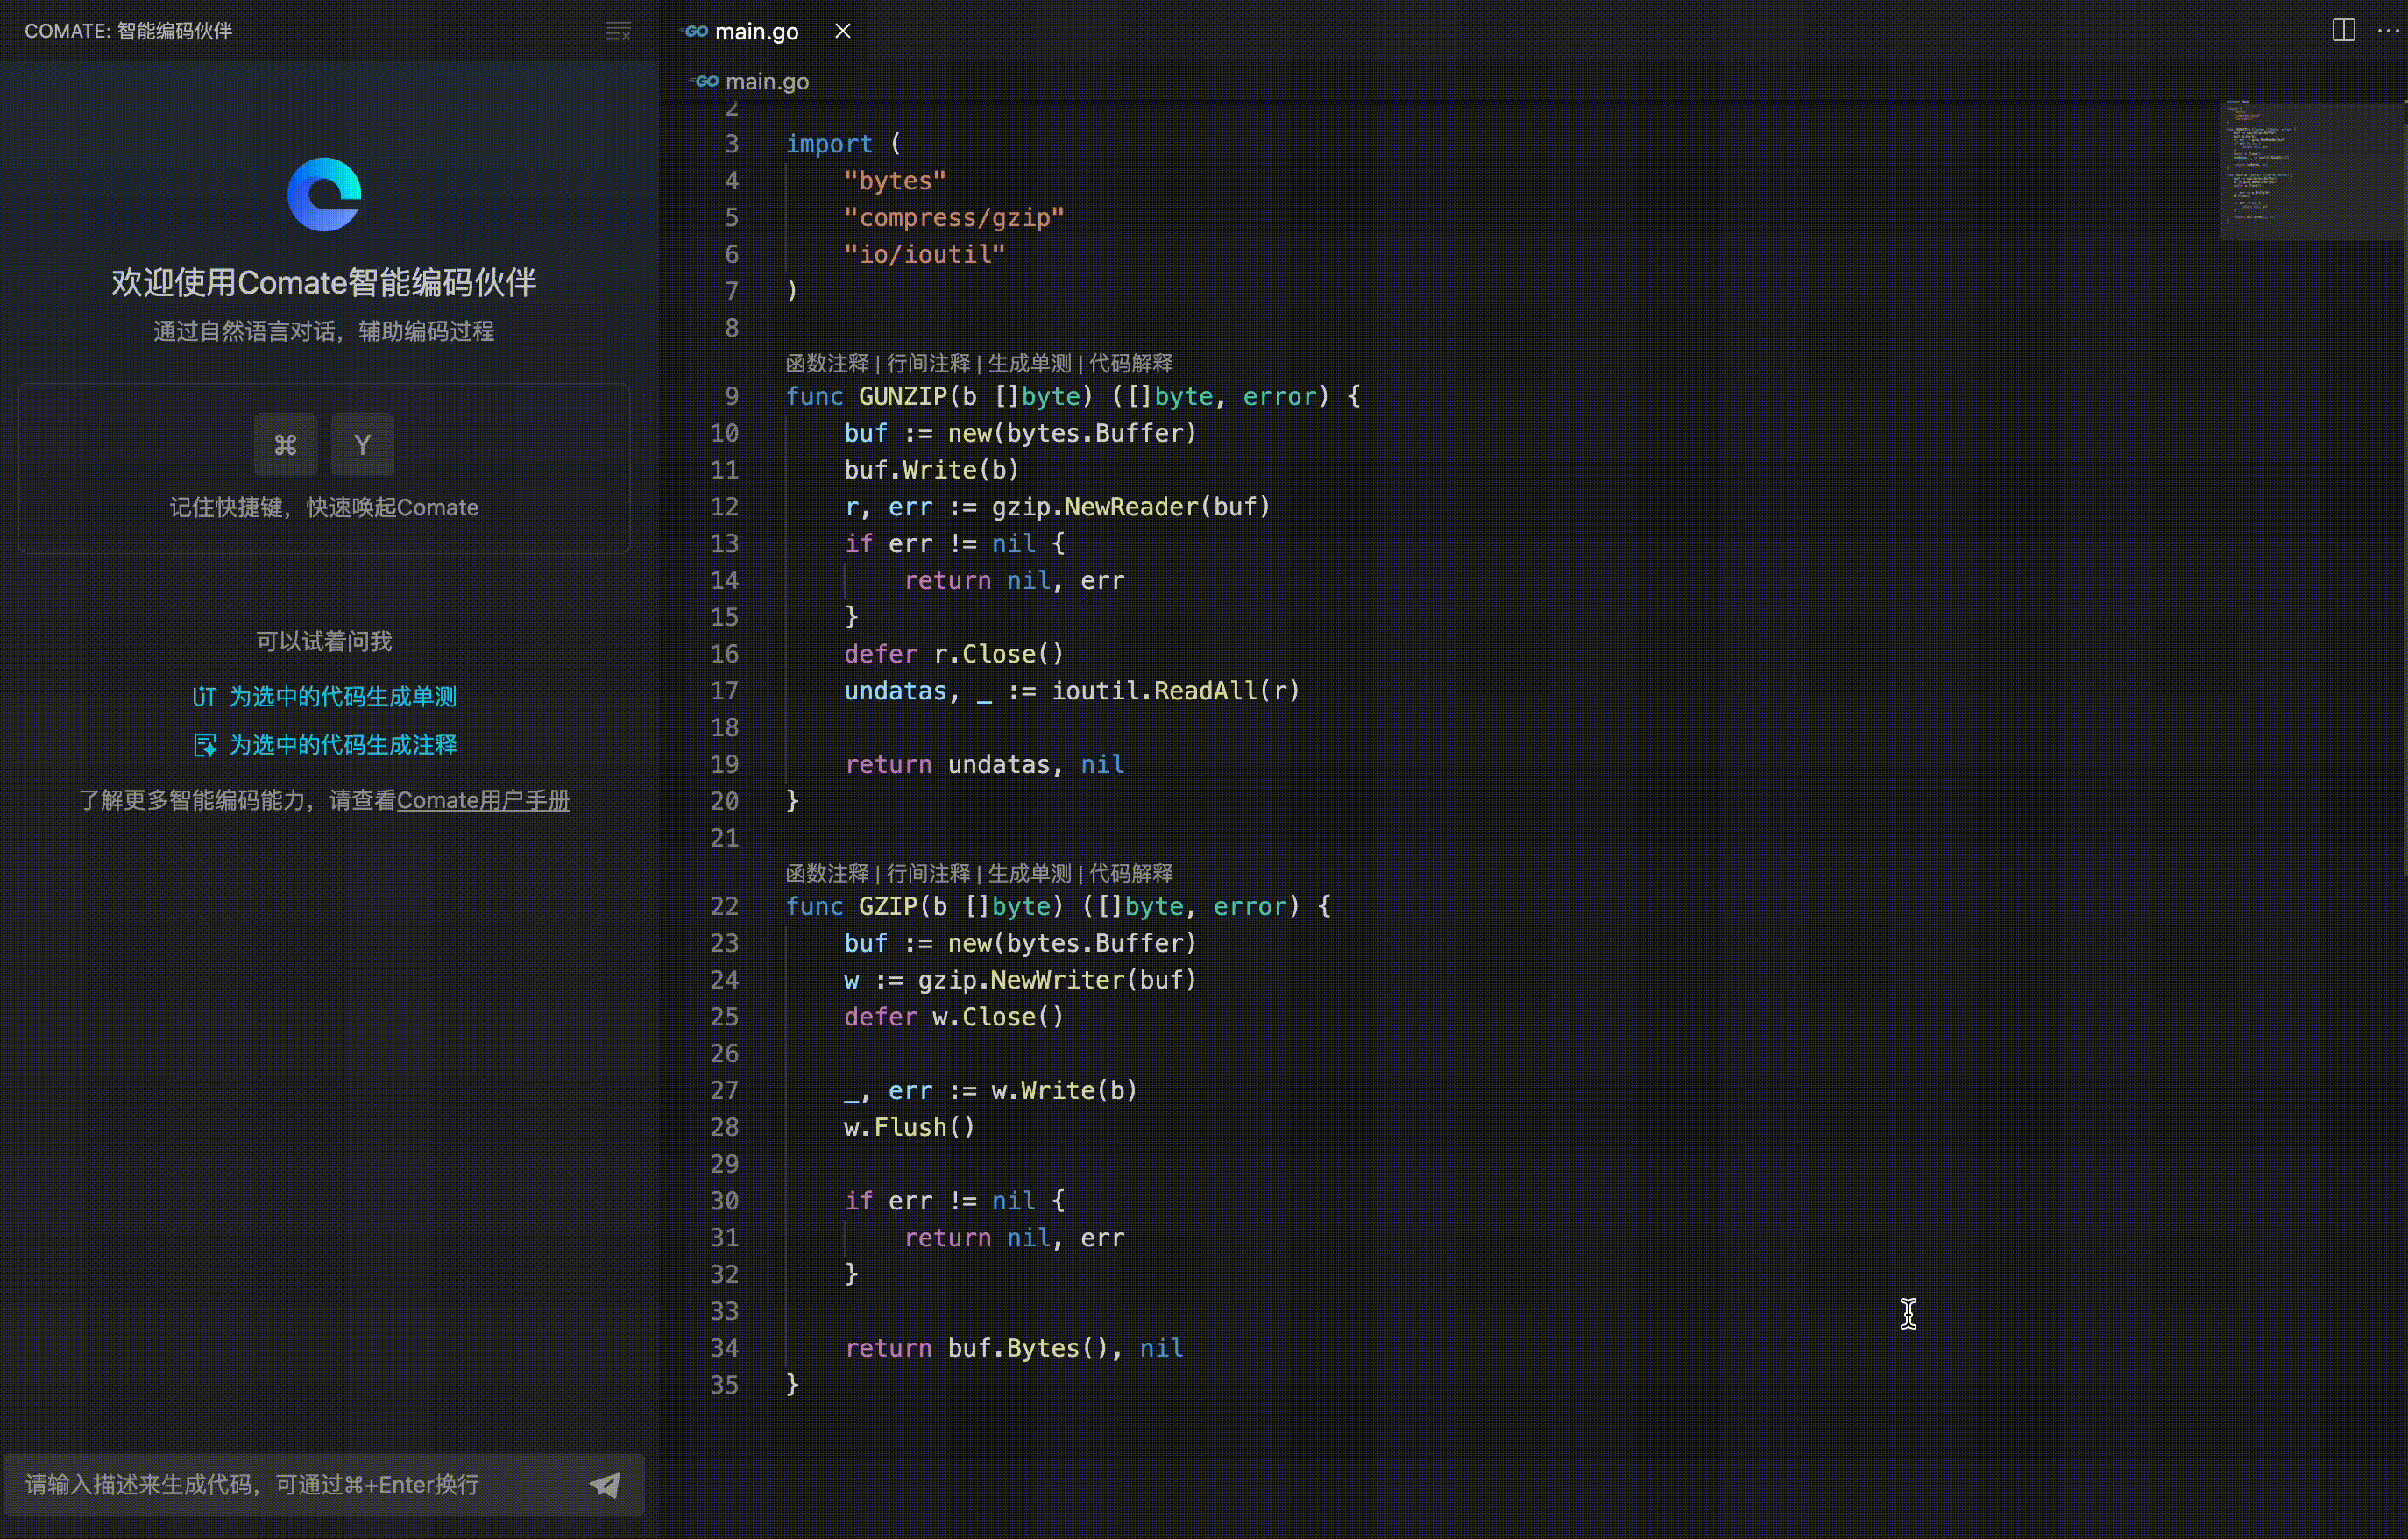This screenshot has height=1539, width=2408.
Task: Close the main.go tab
Action: click(x=843, y=31)
